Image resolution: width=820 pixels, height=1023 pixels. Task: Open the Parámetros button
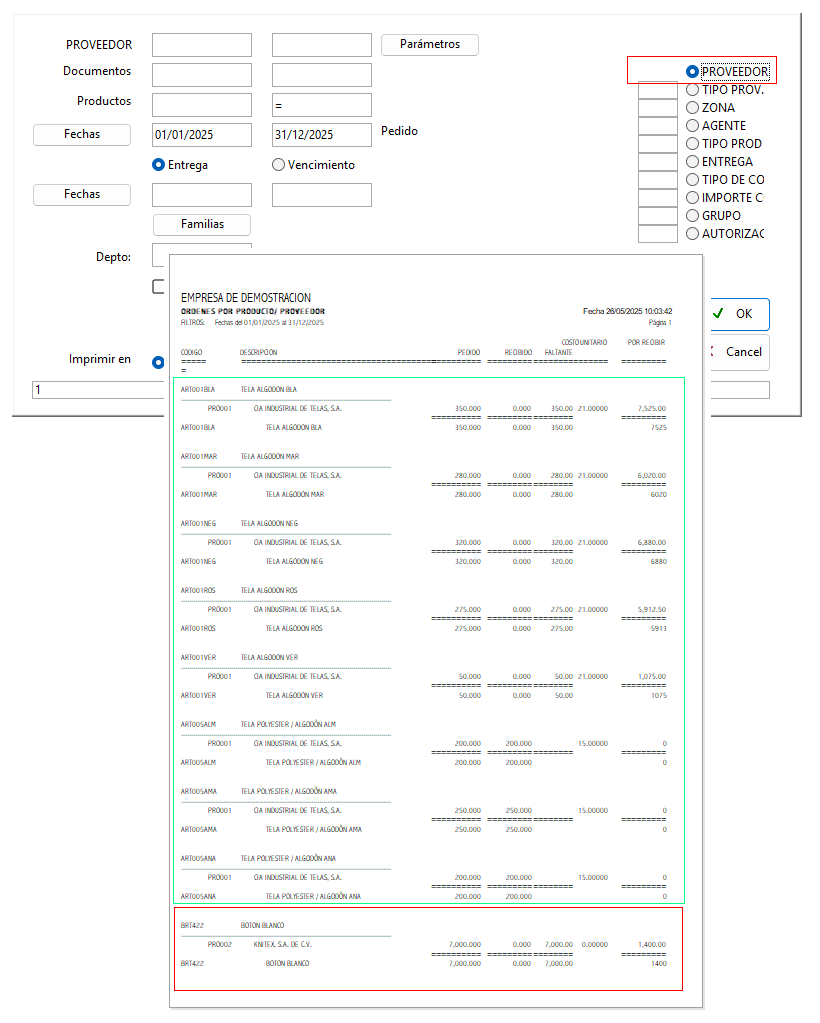(x=430, y=44)
